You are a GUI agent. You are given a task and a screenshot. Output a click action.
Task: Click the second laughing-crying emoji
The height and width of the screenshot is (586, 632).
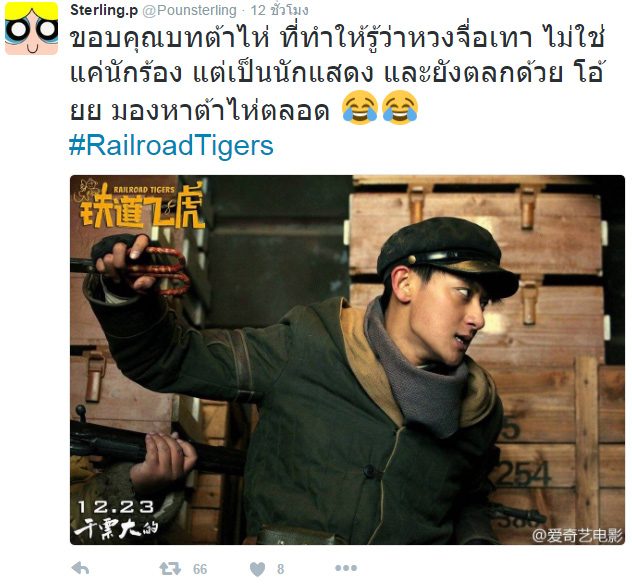point(400,108)
